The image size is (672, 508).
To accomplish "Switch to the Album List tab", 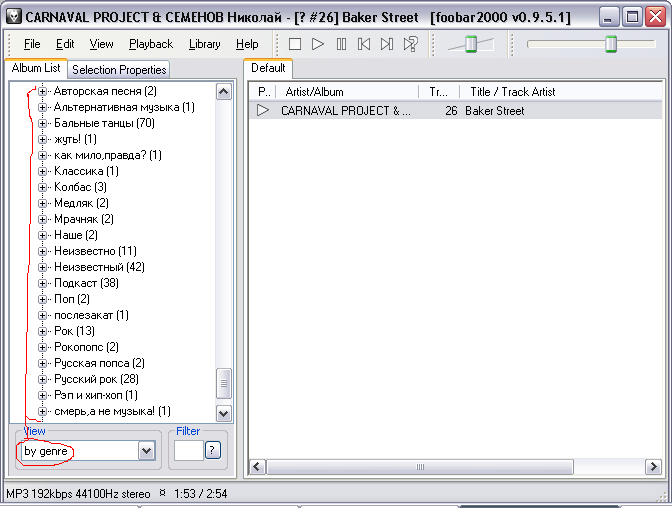I will click(x=36, y=68).
